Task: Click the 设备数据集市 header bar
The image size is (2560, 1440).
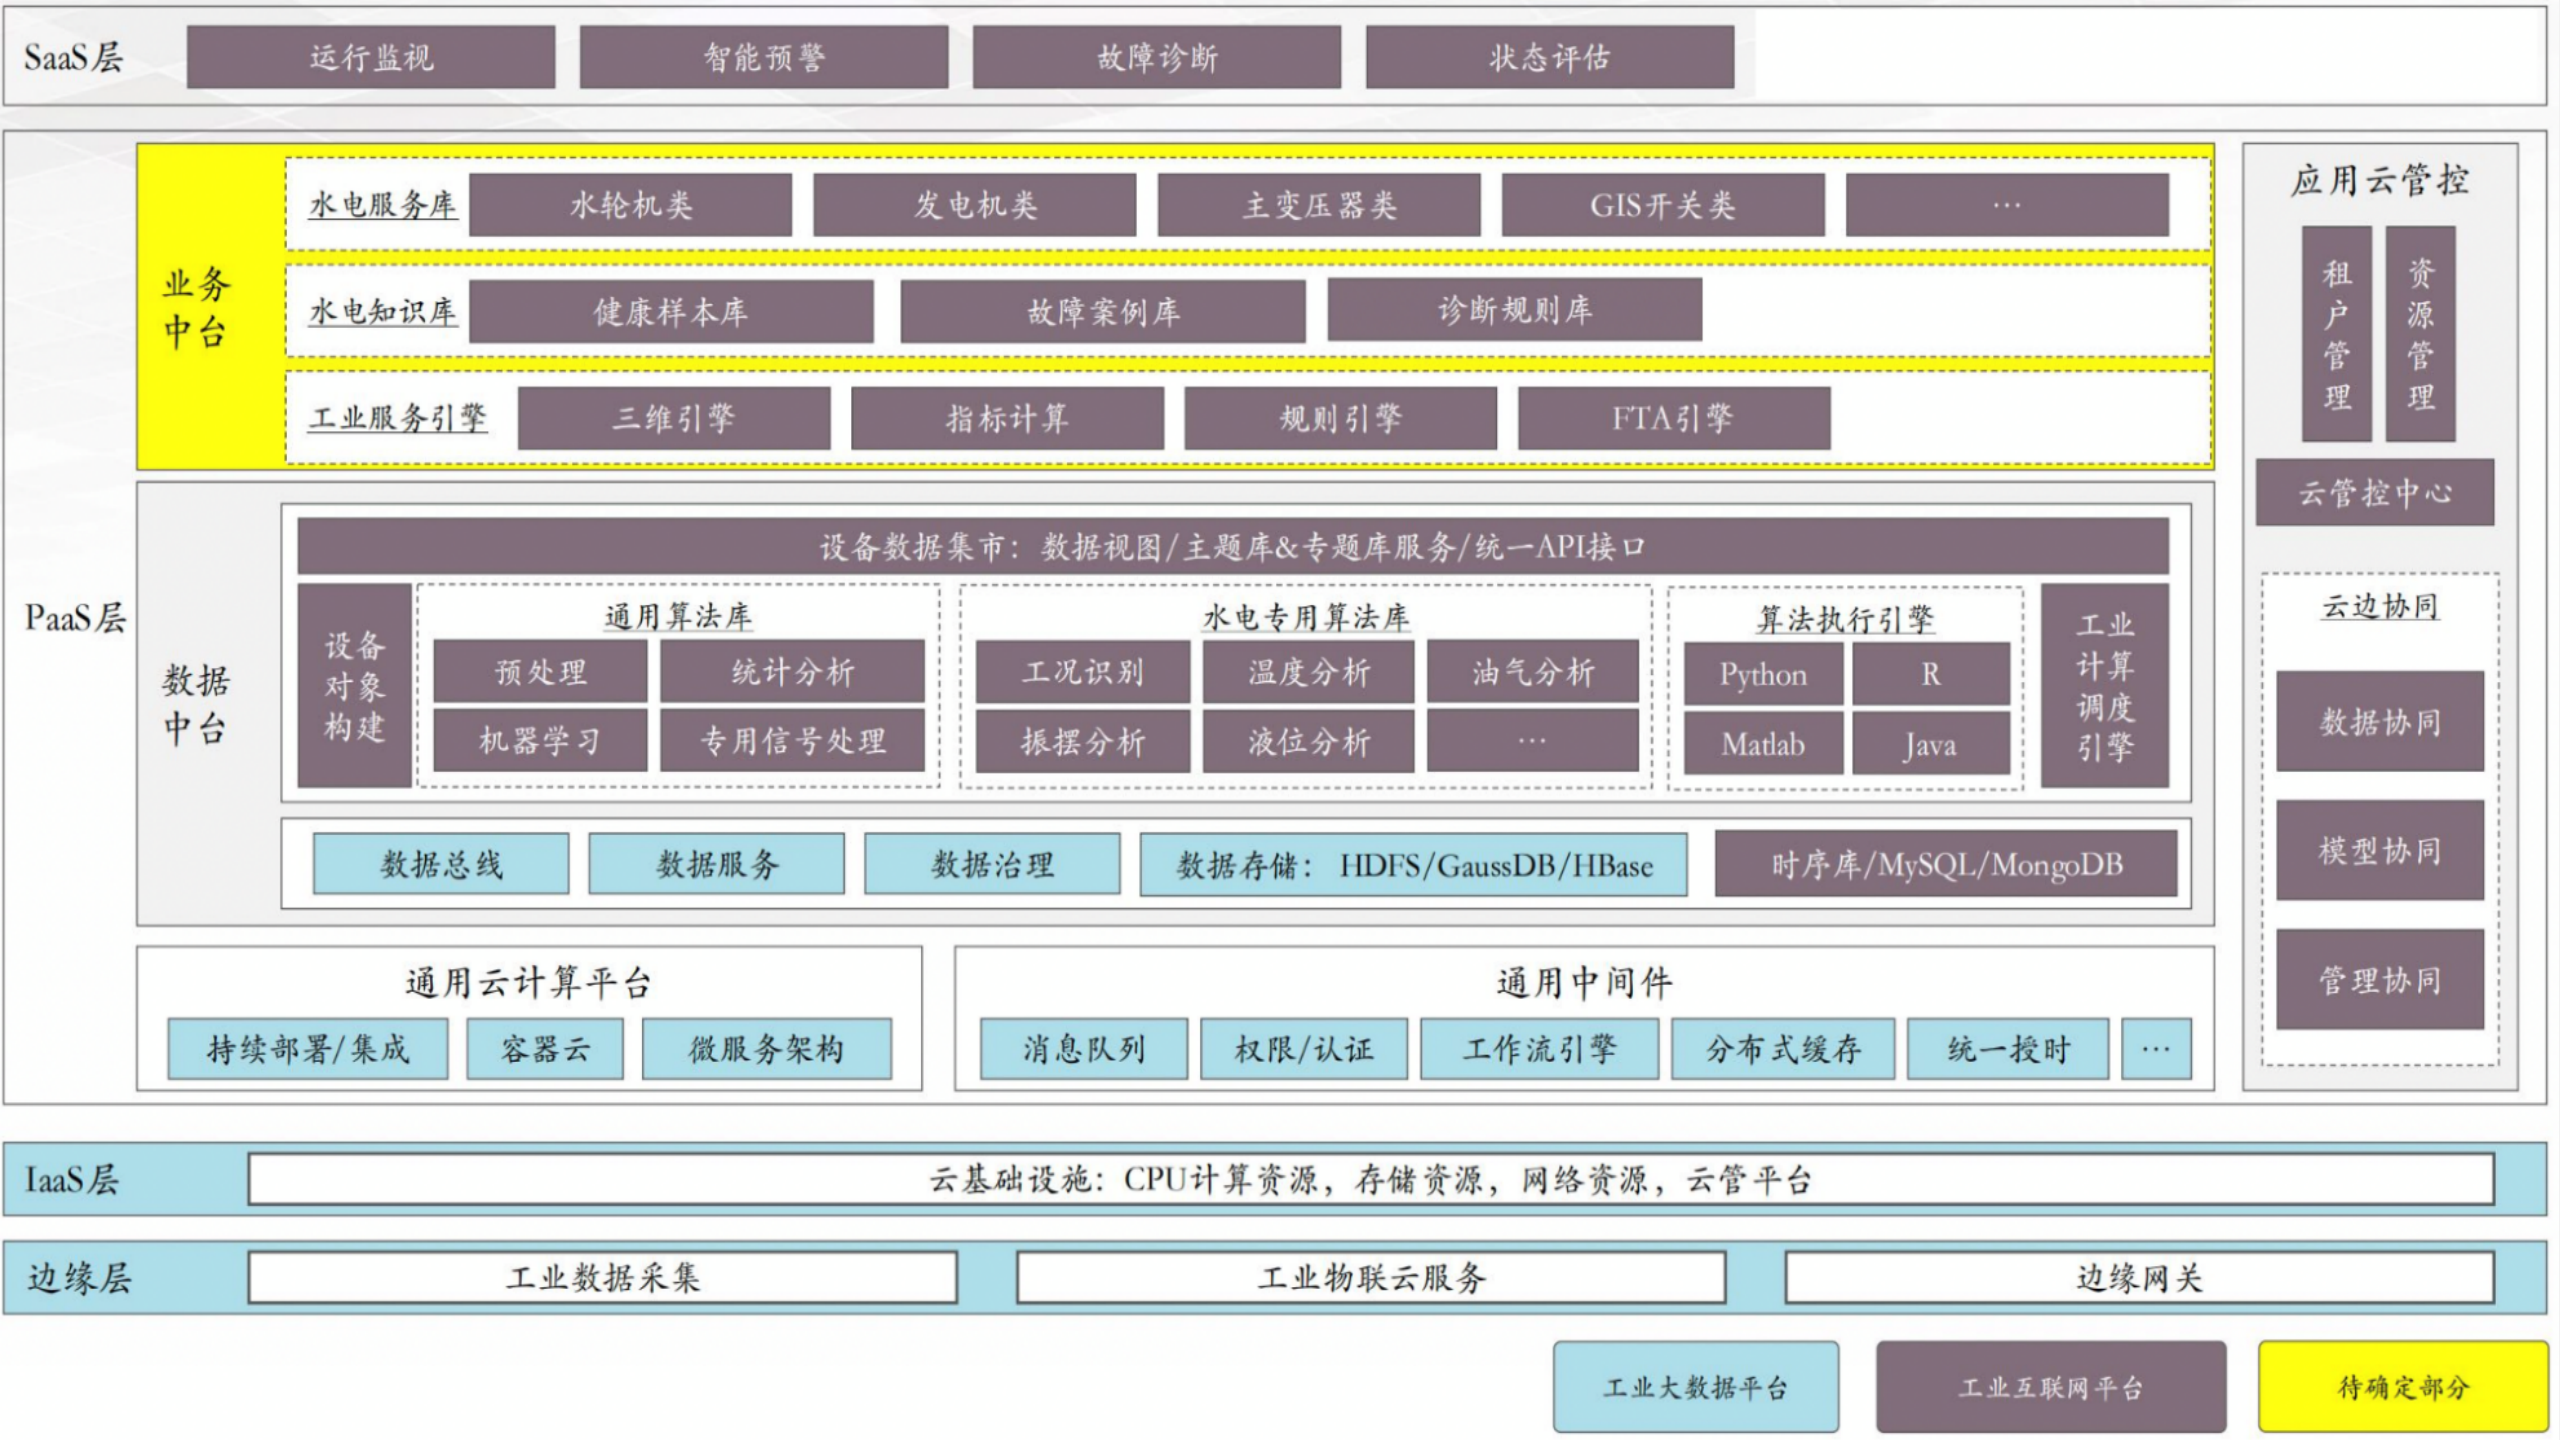Action: (x=1233, y=546)
